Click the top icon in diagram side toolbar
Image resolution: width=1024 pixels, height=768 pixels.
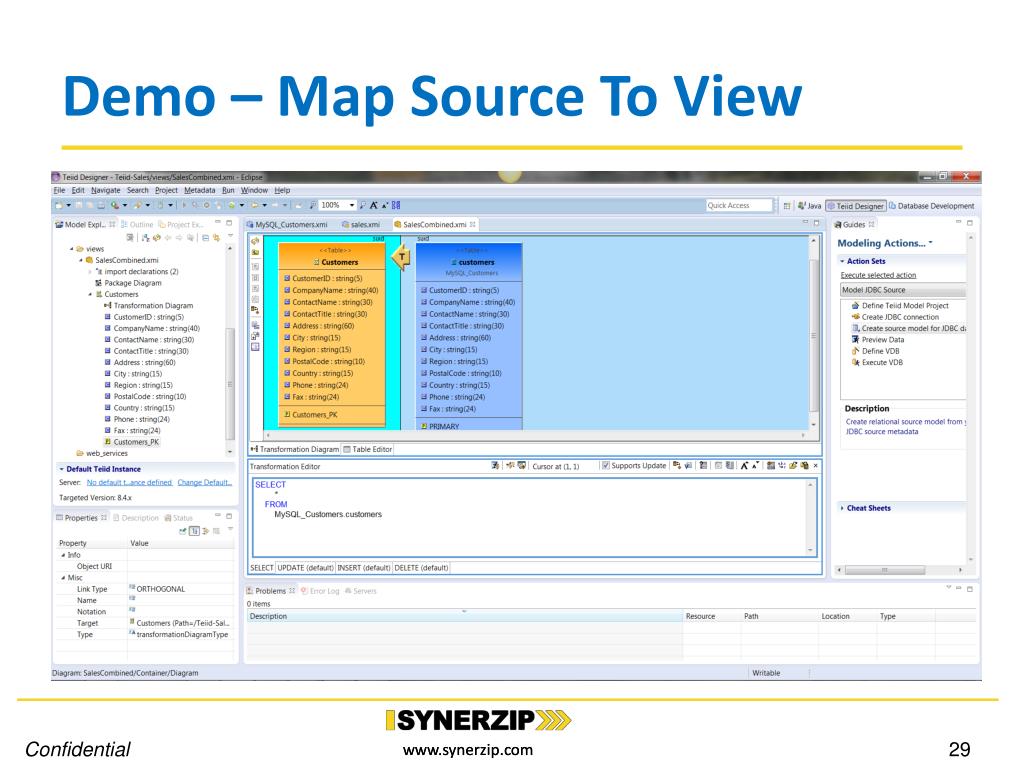pyautogui.click(x=255, y=241)
